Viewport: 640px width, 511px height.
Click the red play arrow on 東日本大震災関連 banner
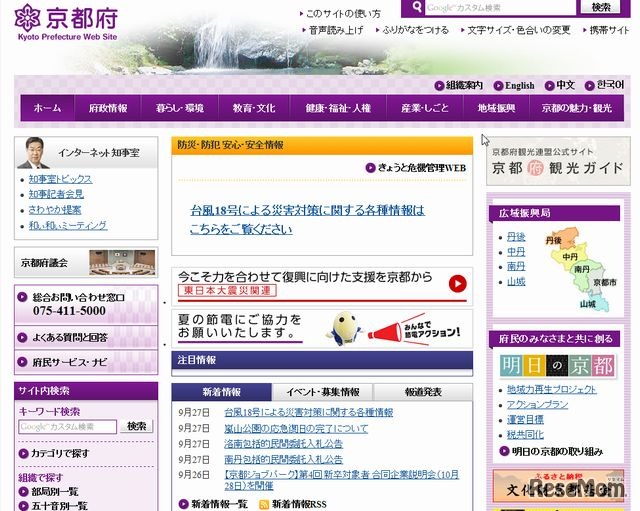[x=457, y=283]
